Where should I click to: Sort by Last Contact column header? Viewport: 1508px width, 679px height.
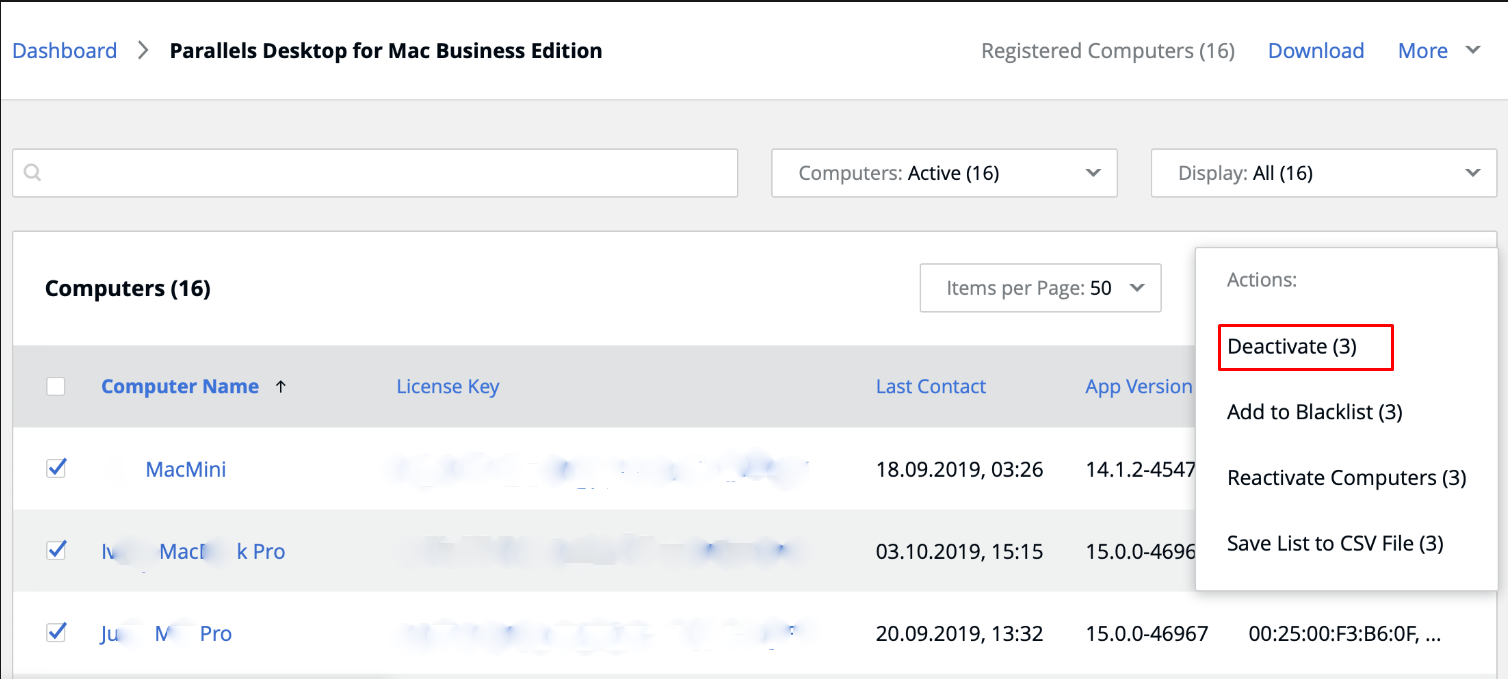click(x=930, y=387)
